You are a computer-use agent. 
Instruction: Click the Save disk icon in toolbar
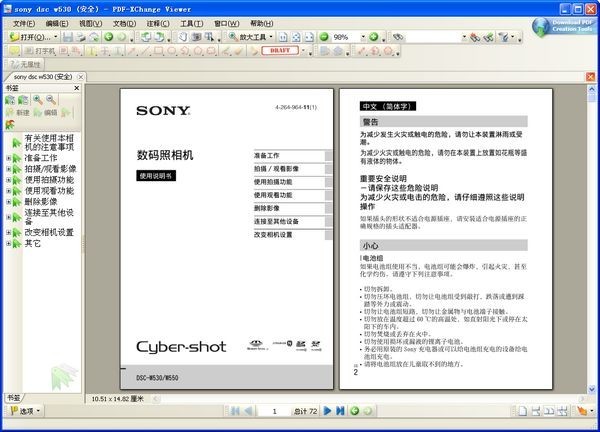click(x=68, y=37)
